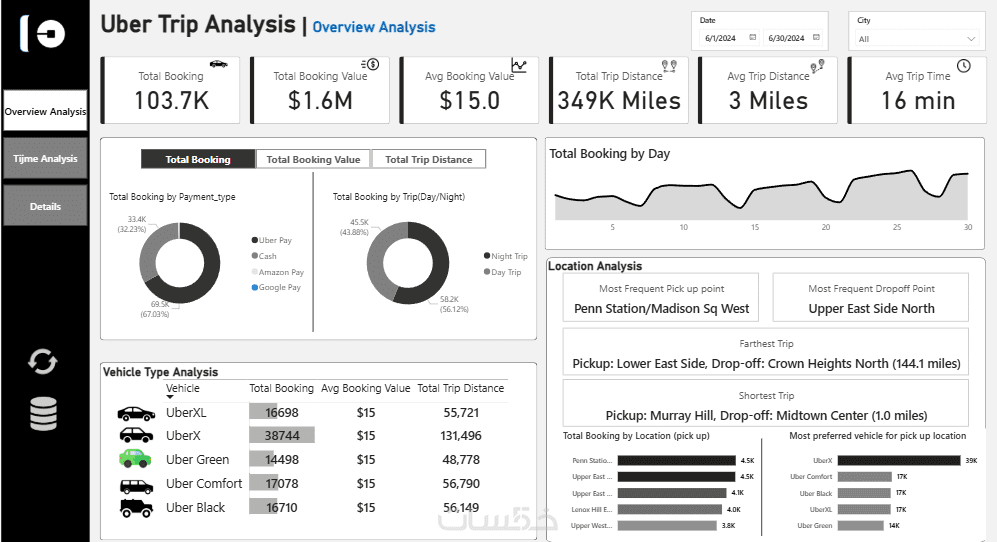Toggle the Uber Pay legend item
This screenshot has height=542, width=997.
pyautogui.click(x=272, y=240)
